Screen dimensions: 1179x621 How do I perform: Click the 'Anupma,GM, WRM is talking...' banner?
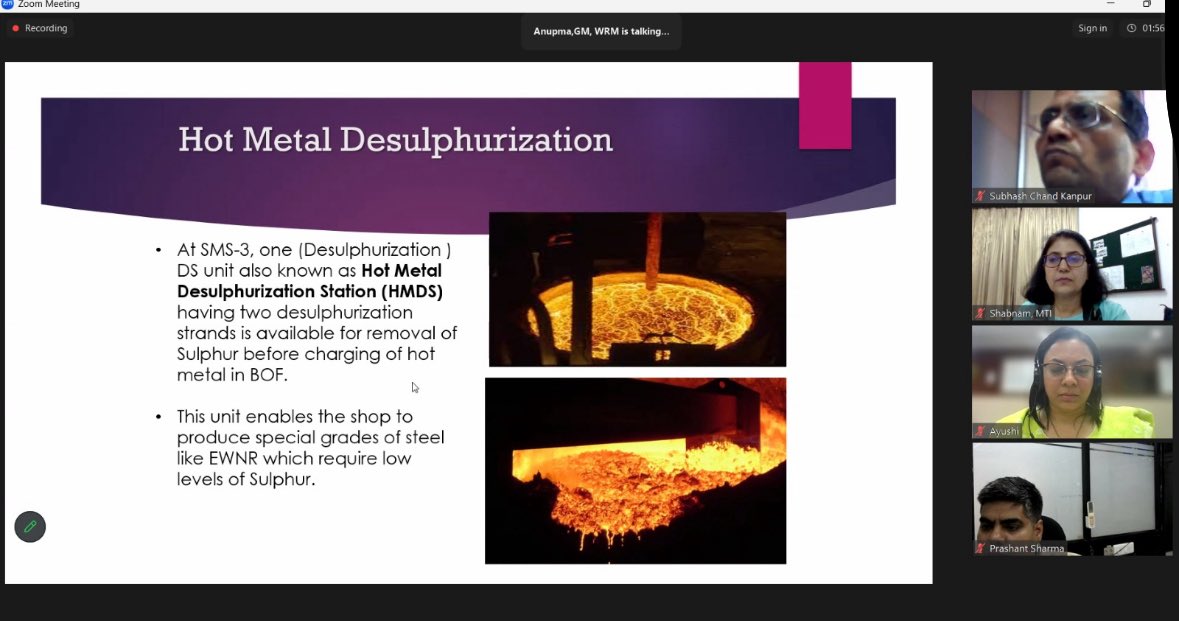coord(601,32)
